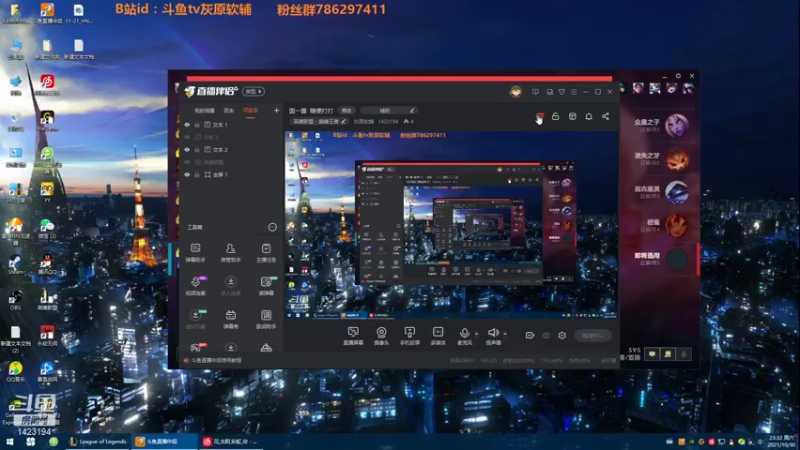
Task: Click the 修改 button beside stream title
Action: click(346, 110)
